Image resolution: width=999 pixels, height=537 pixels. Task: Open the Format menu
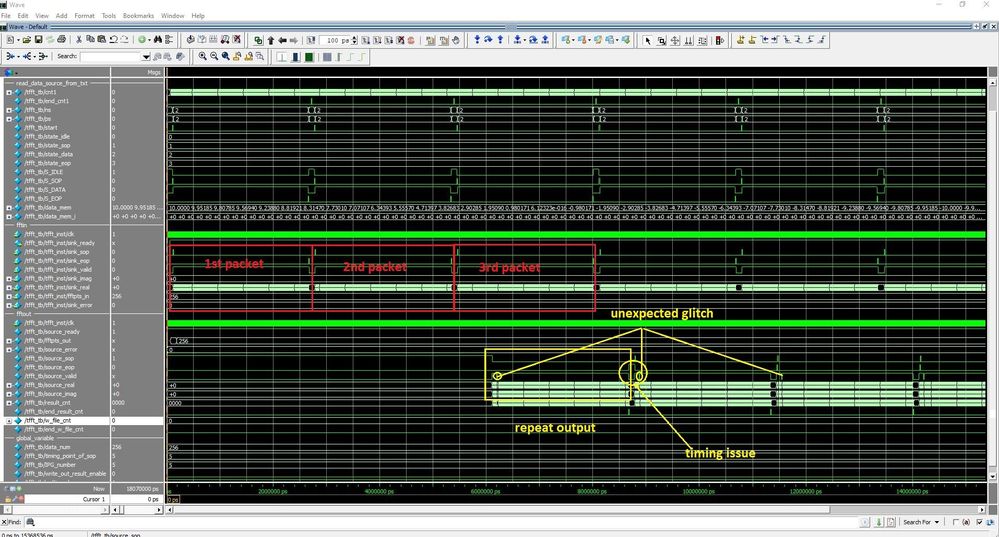[84, 16]
